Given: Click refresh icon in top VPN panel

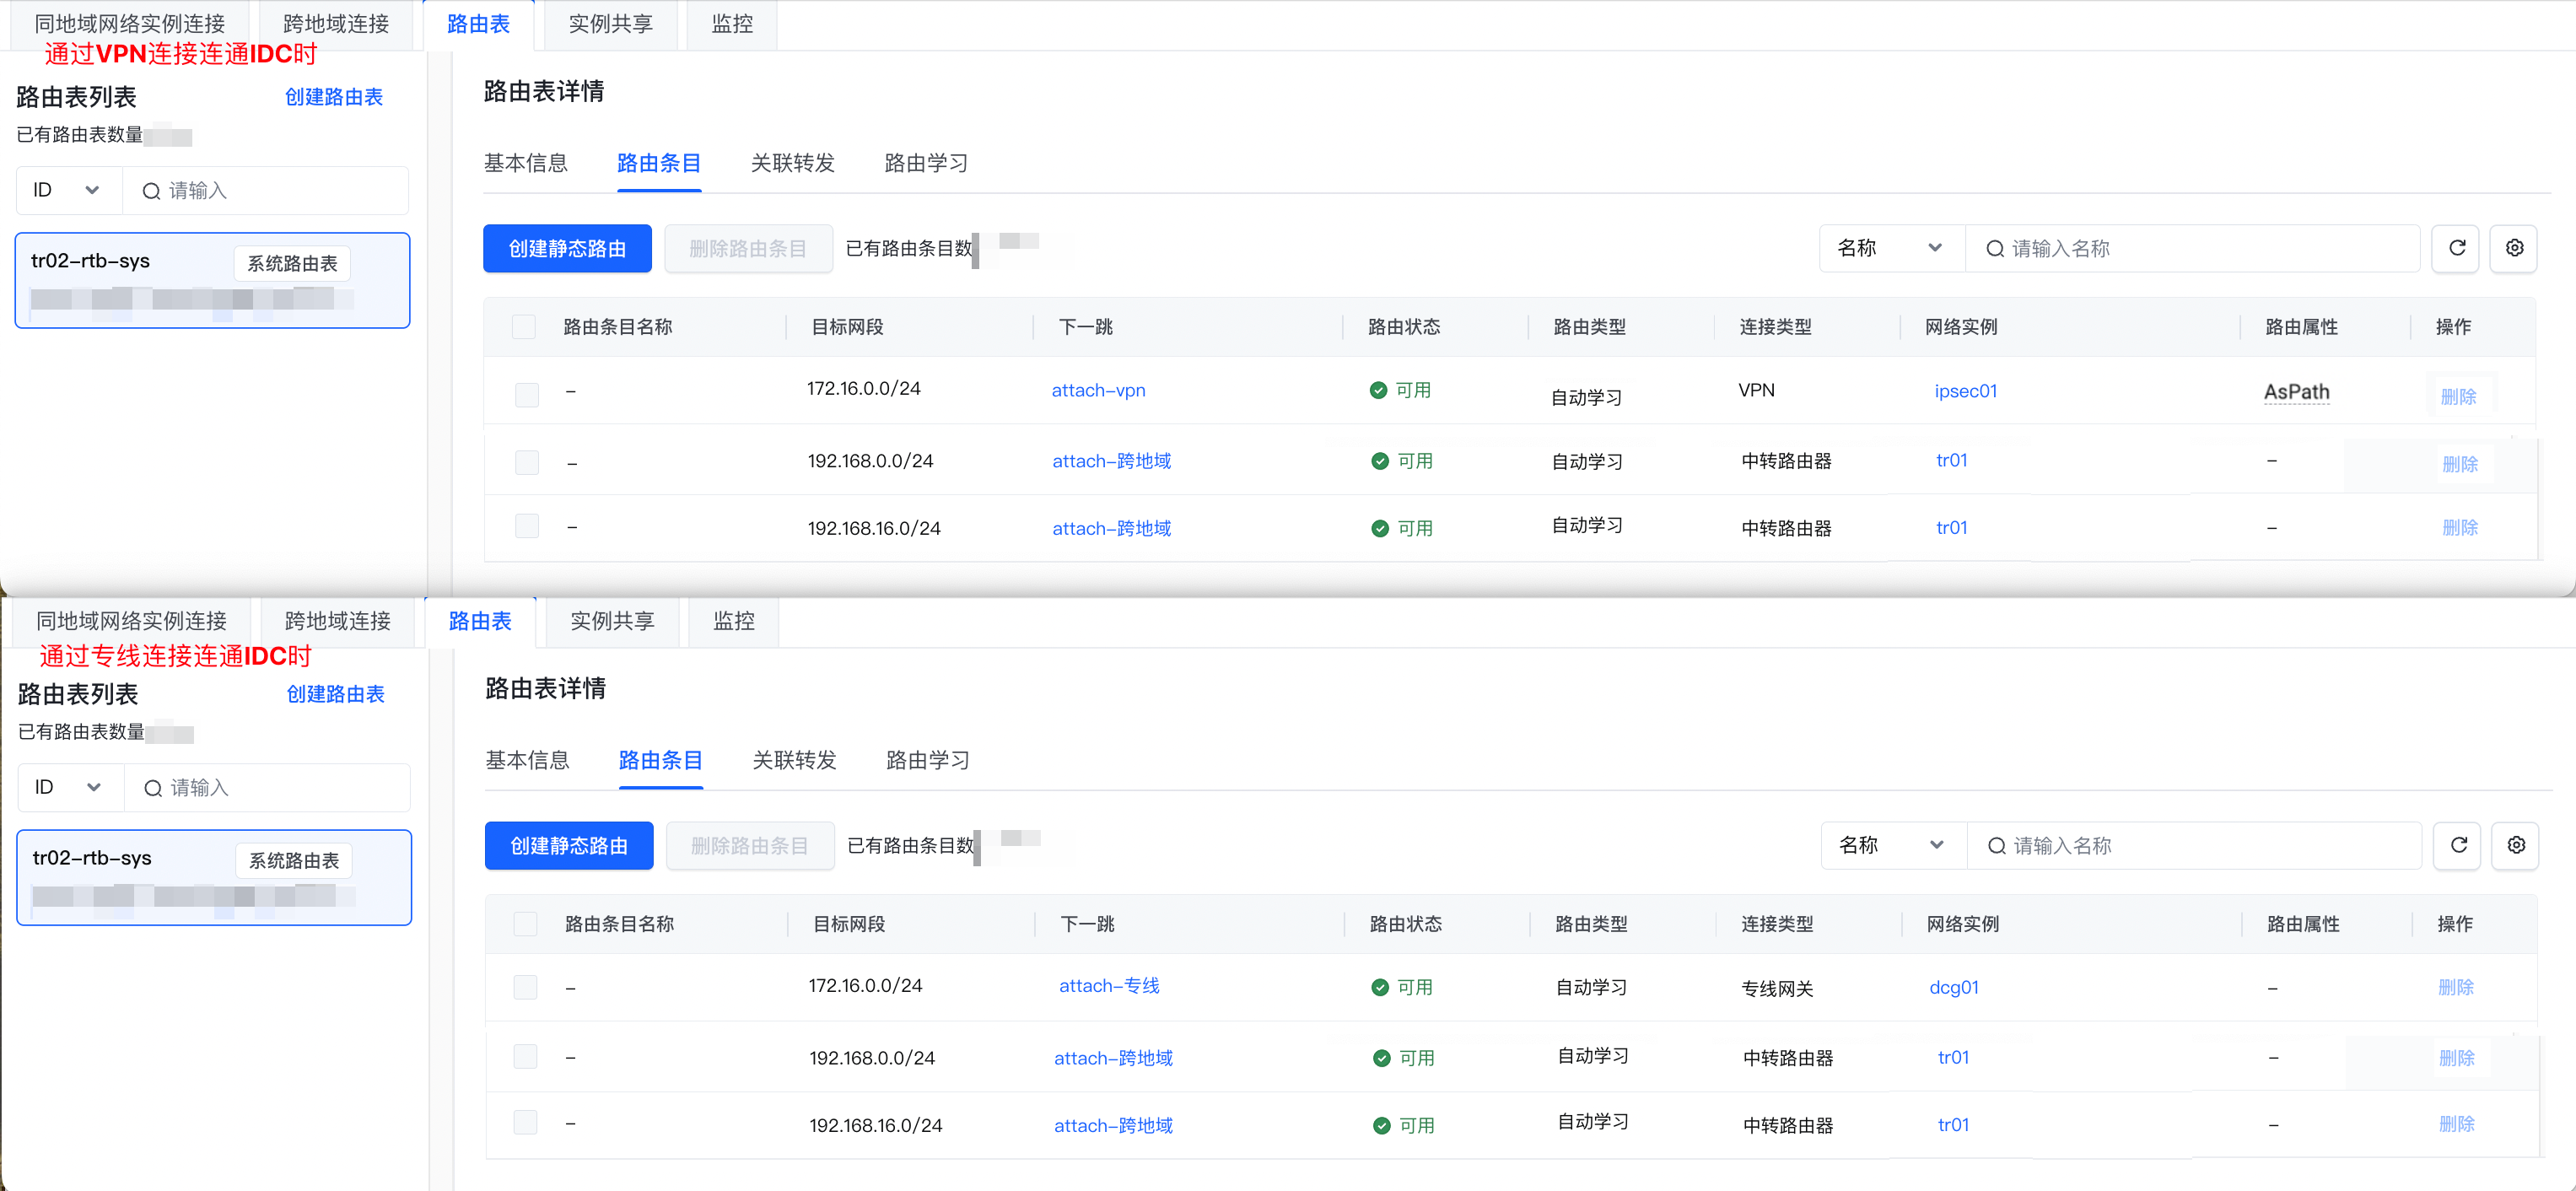Looking at the screenshot, I should (2456, 248).
